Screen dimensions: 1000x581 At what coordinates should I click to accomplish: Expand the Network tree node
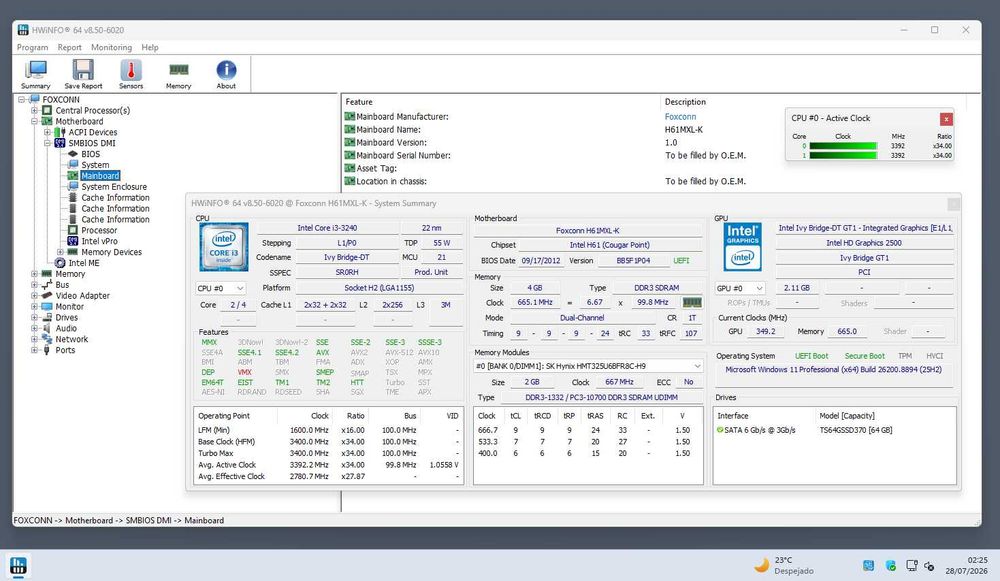34,339
